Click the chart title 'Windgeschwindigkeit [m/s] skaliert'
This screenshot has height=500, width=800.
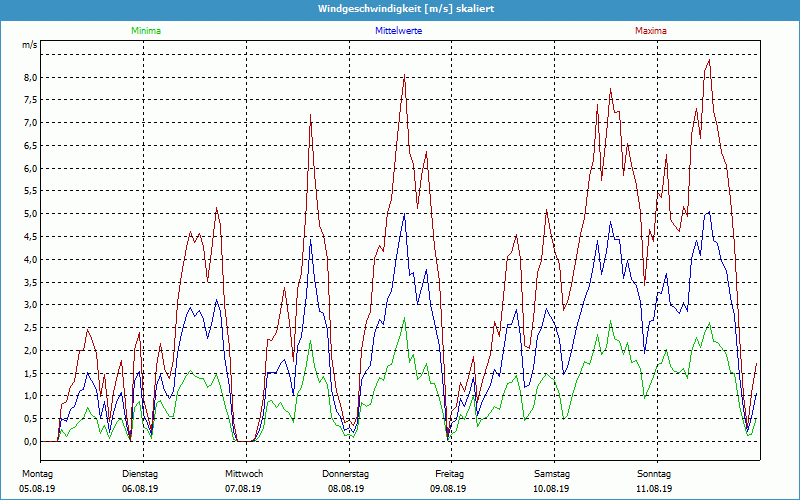tap(406, 9)
